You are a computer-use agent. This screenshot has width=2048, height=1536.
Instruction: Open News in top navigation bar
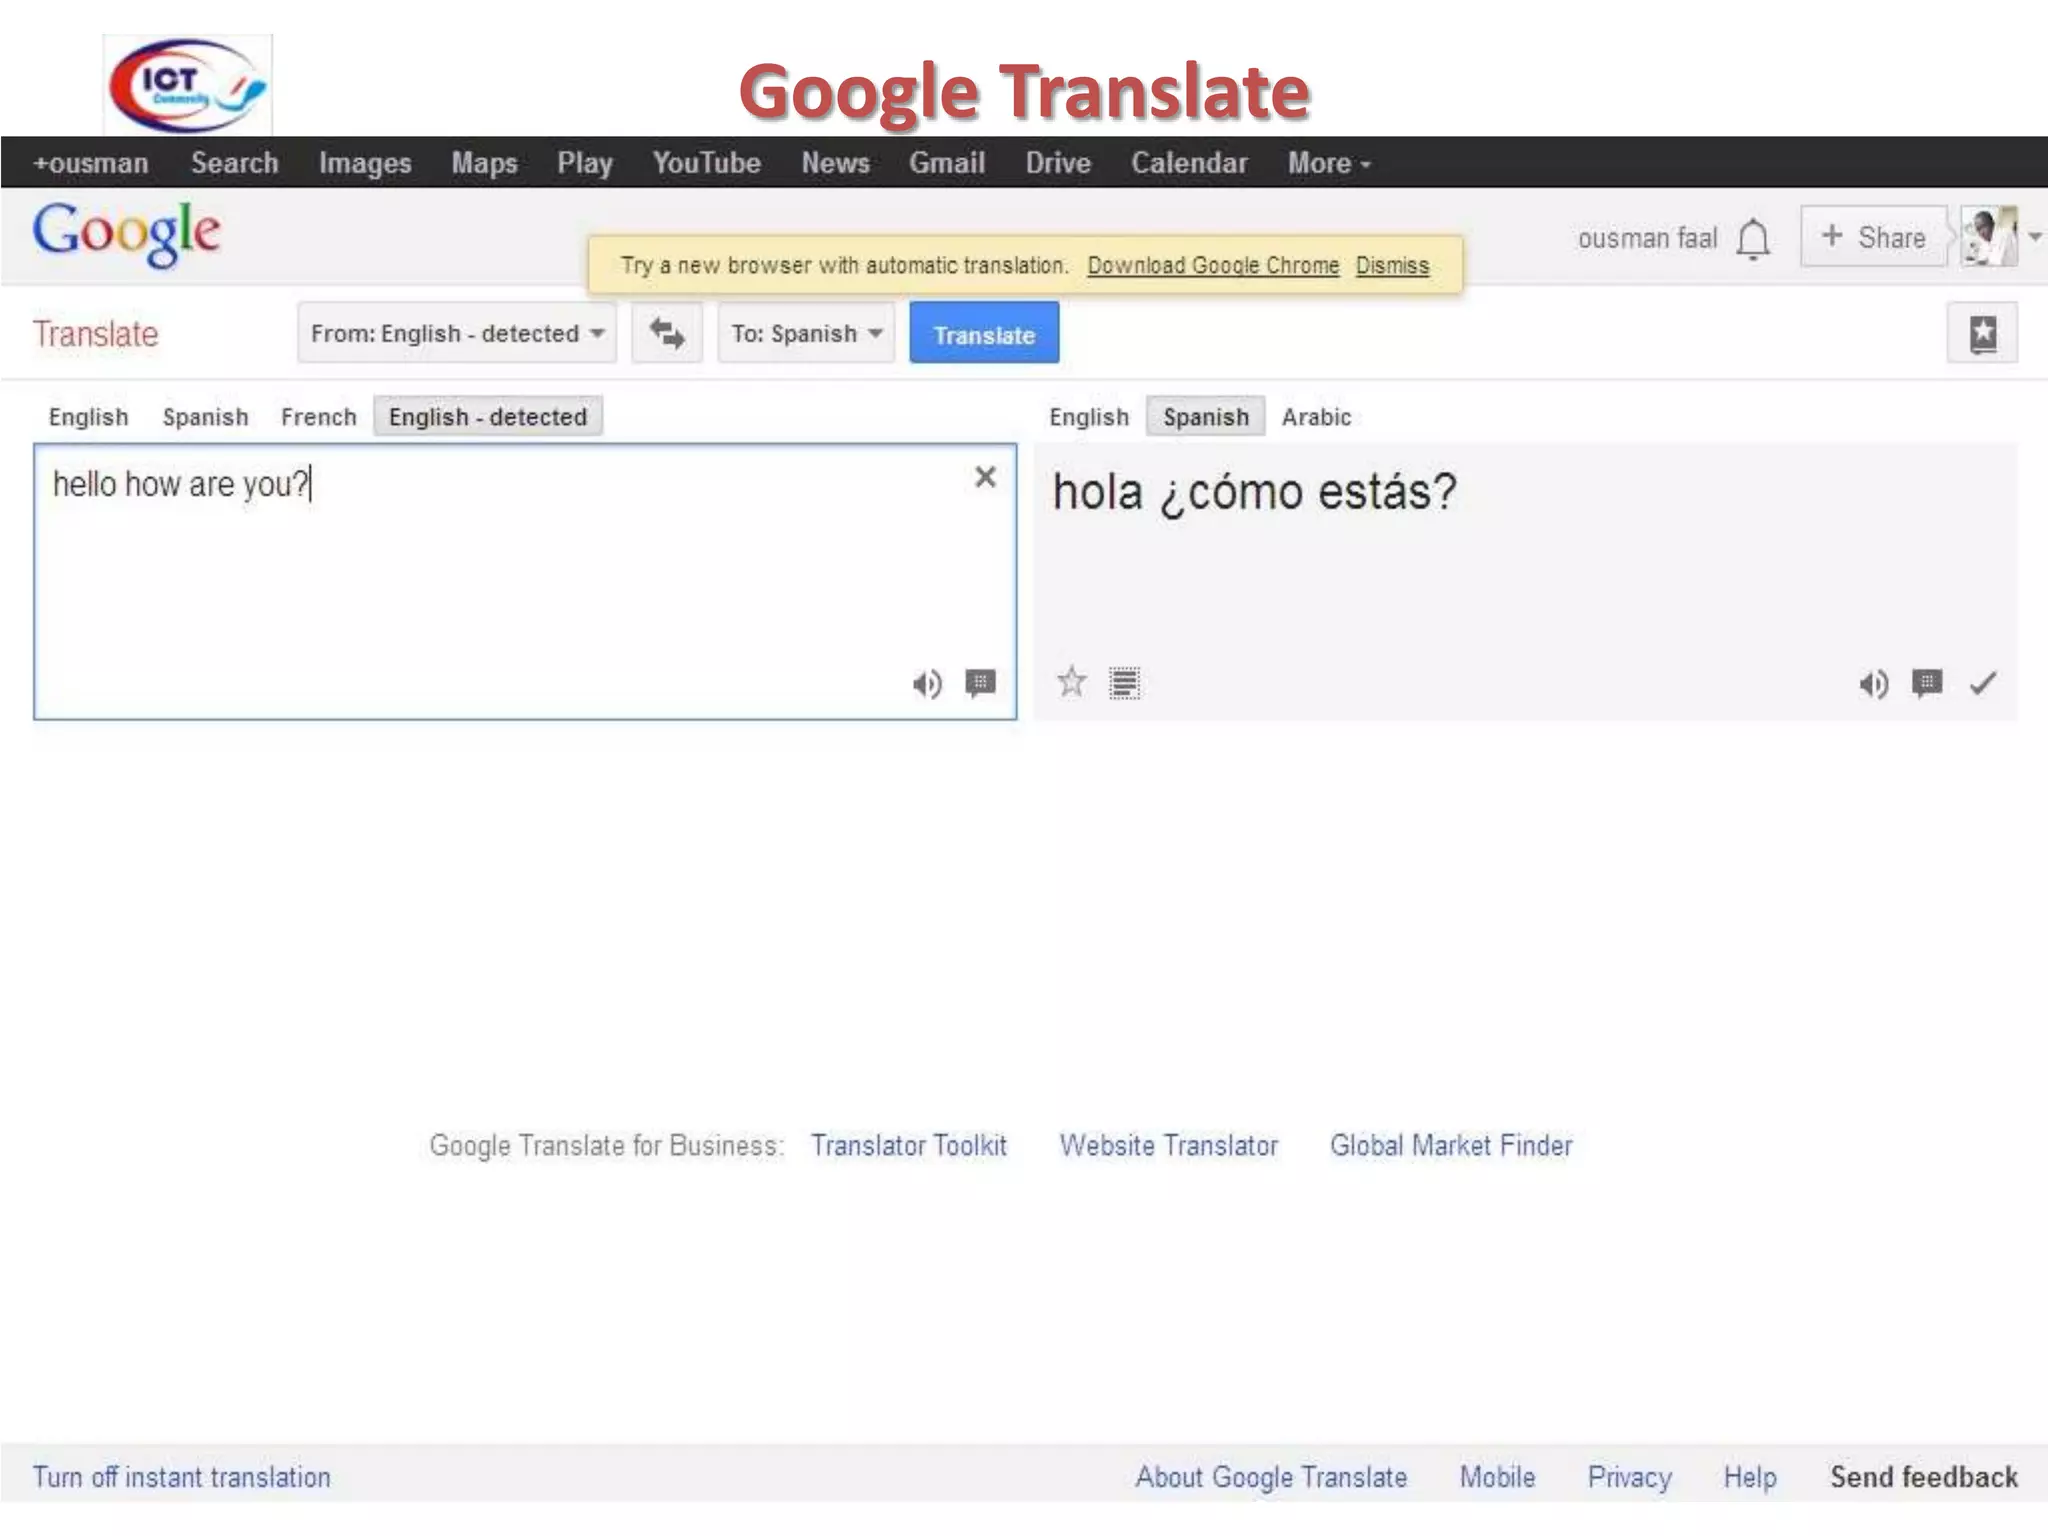pos(836,163)
